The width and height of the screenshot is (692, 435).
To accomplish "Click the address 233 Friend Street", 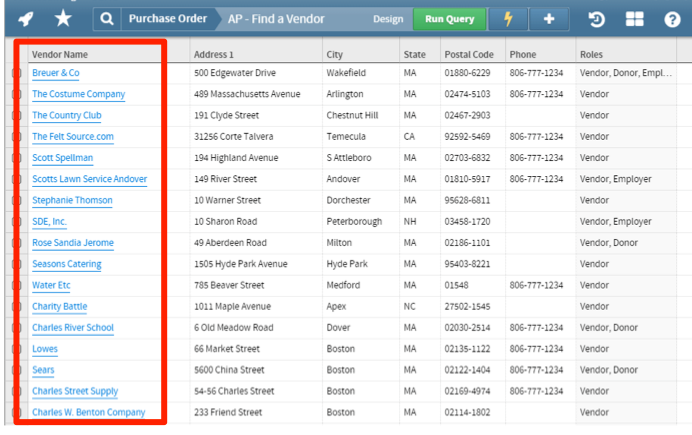I will pos(228,412).
